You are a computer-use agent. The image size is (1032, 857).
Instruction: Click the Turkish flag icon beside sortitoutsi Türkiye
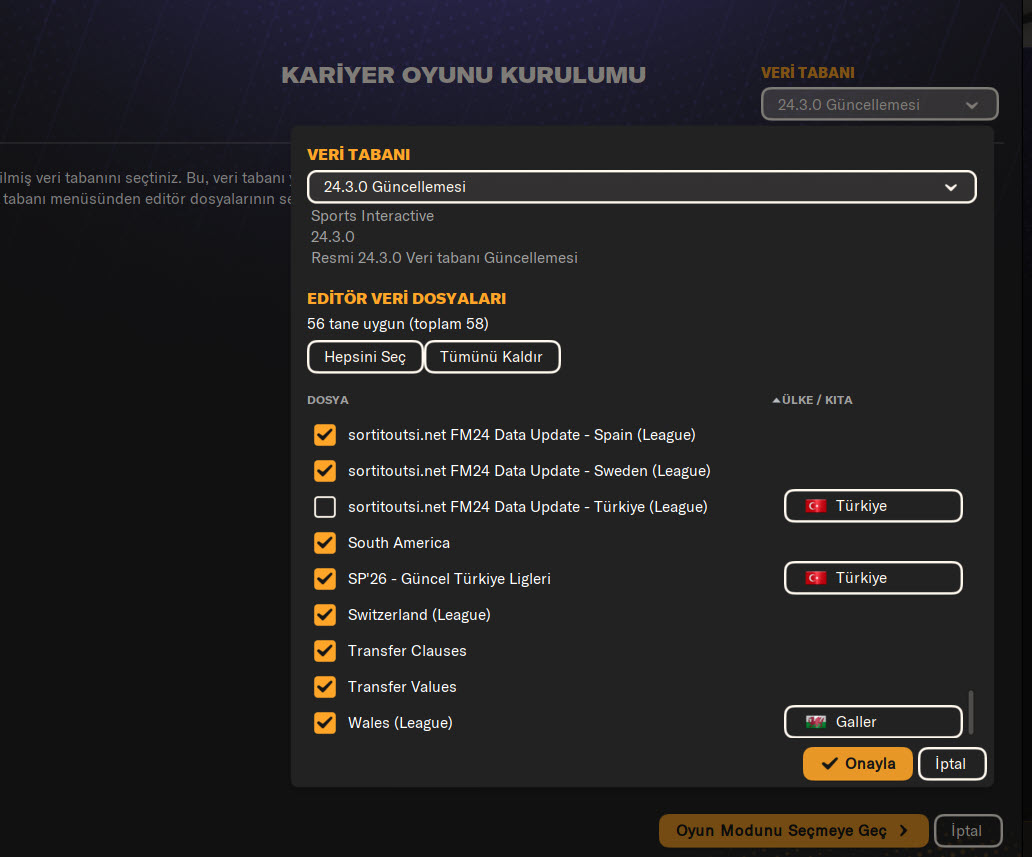click(x=816, y=506)
